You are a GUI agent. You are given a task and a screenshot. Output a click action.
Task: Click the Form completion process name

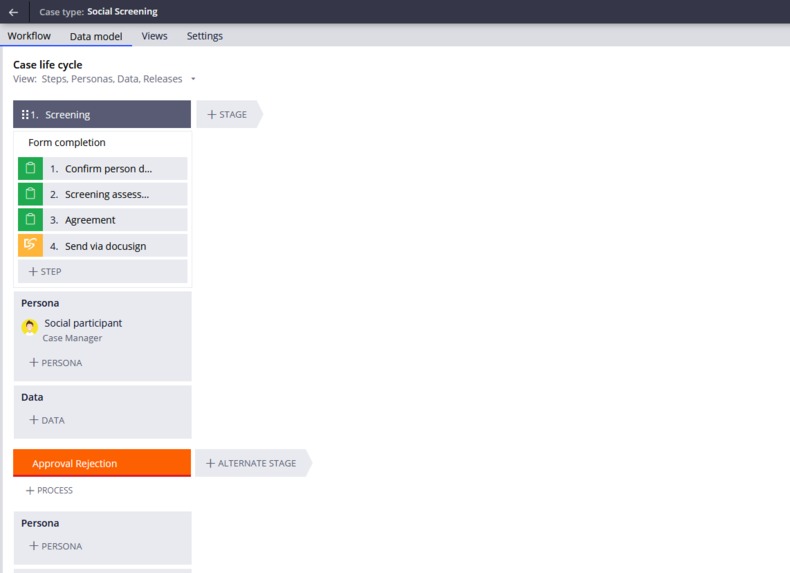pyautogui.click(x=67, y=142)
